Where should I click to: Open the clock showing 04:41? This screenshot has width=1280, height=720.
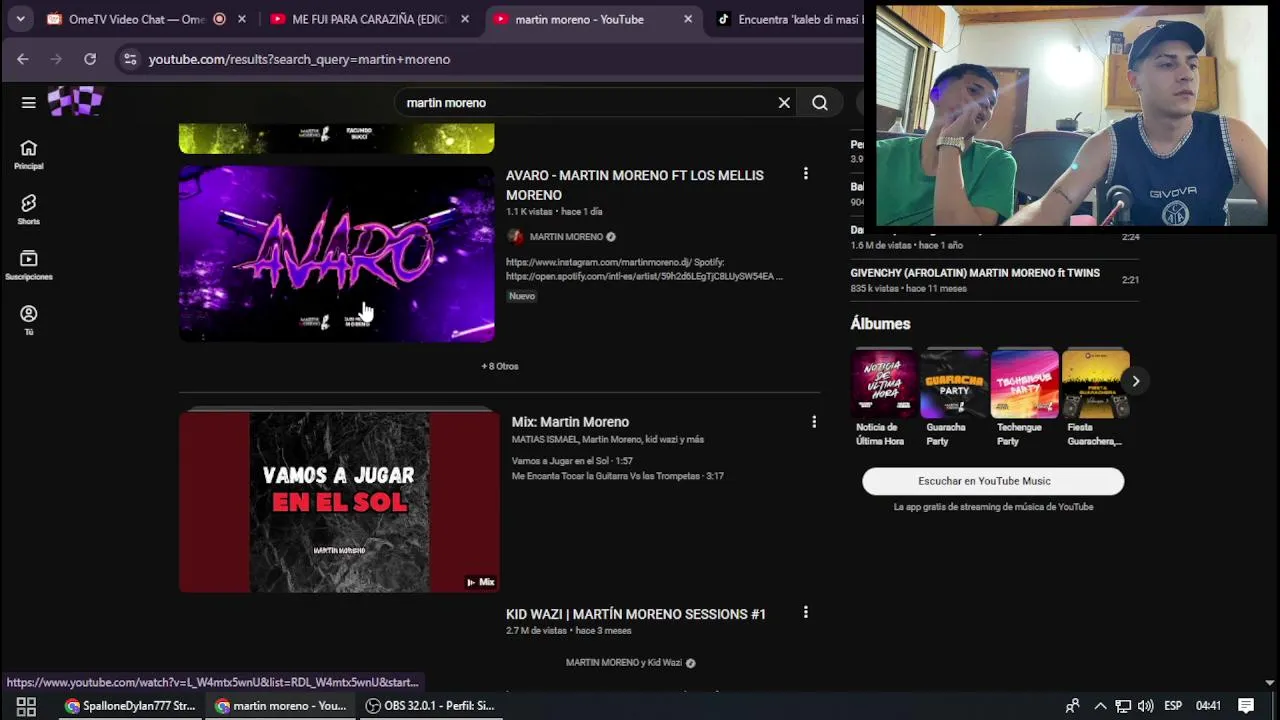coord(1208,706)
